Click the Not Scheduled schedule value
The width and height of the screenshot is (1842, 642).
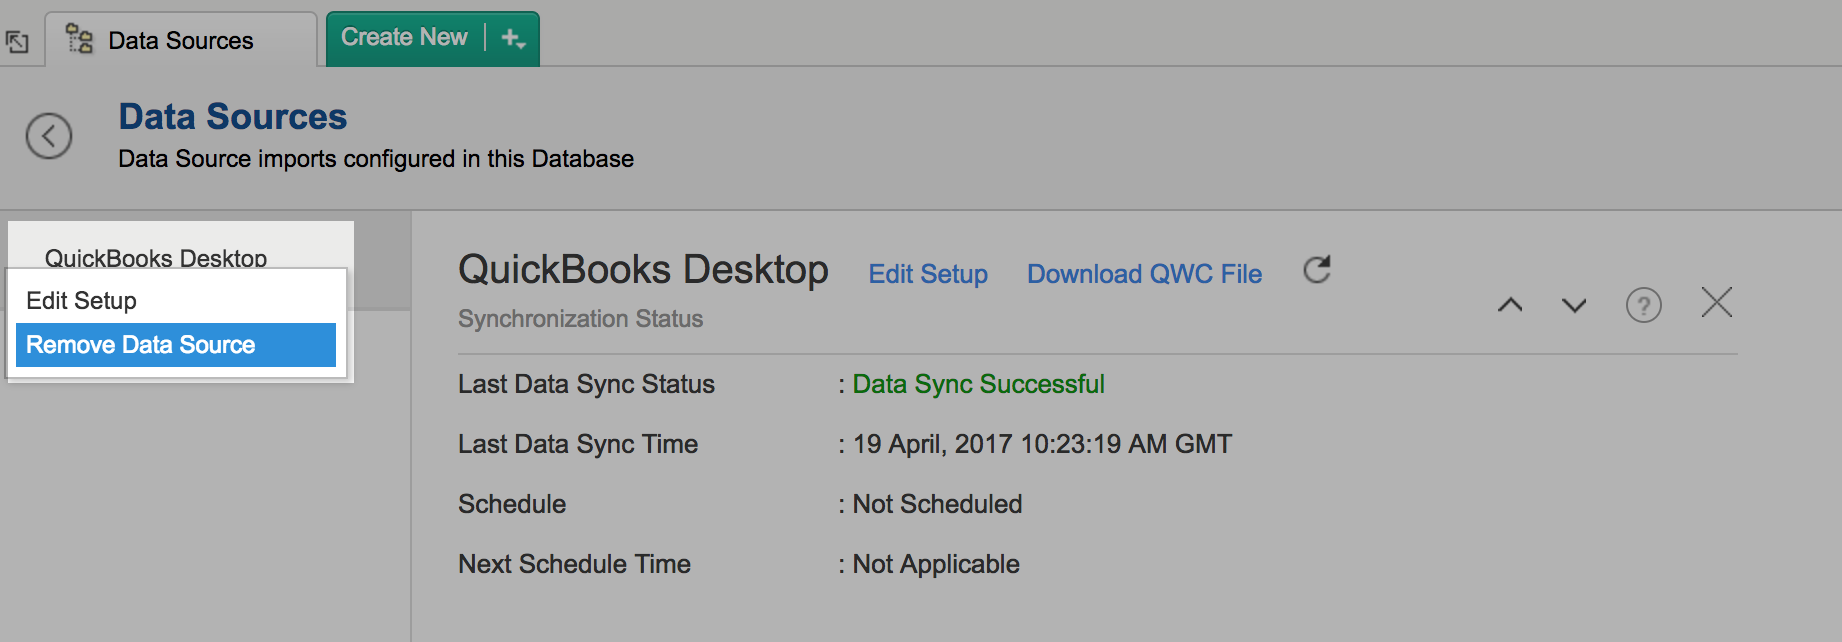tap(937, 504)
